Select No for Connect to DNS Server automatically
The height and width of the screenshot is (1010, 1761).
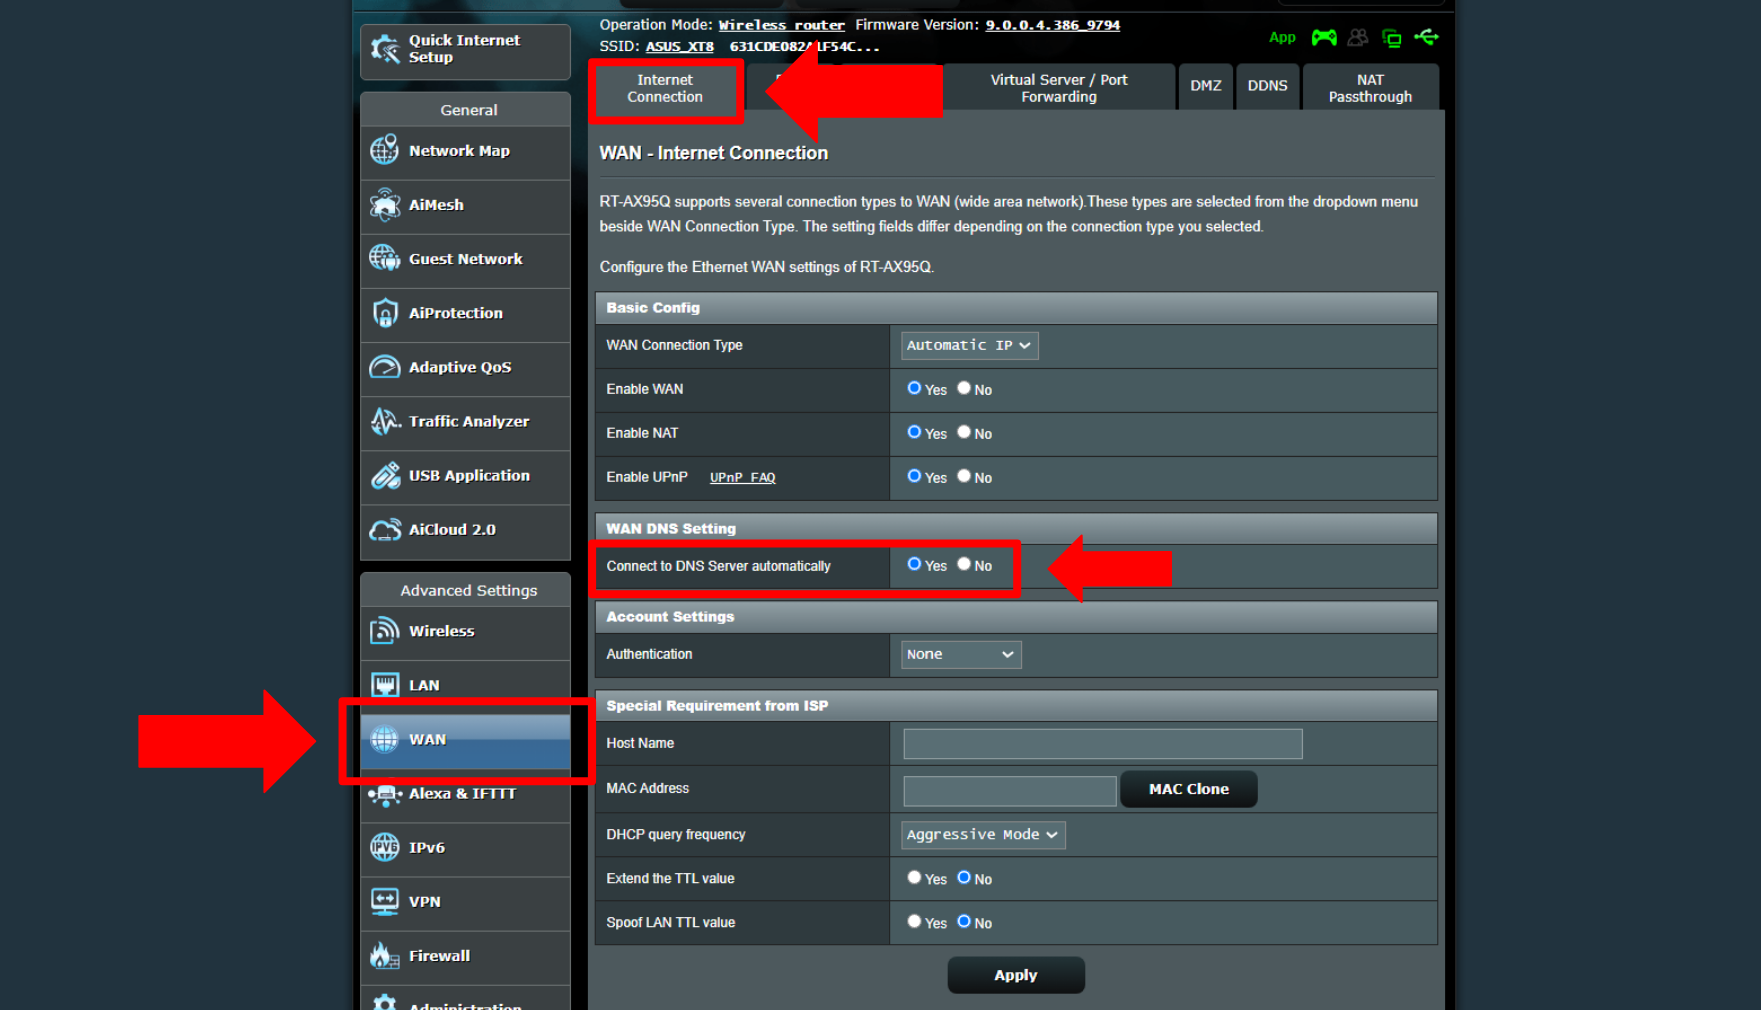[x=964, y=564]
